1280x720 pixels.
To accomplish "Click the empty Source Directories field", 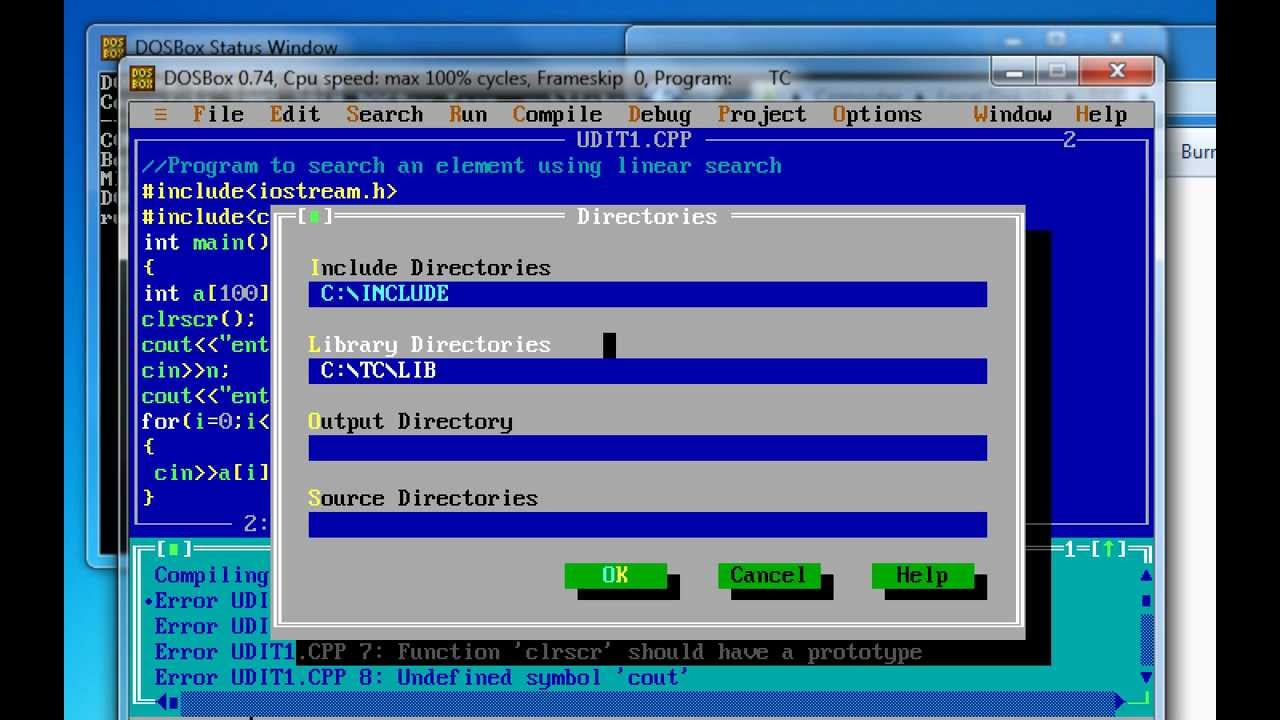I will pos(647,525).
